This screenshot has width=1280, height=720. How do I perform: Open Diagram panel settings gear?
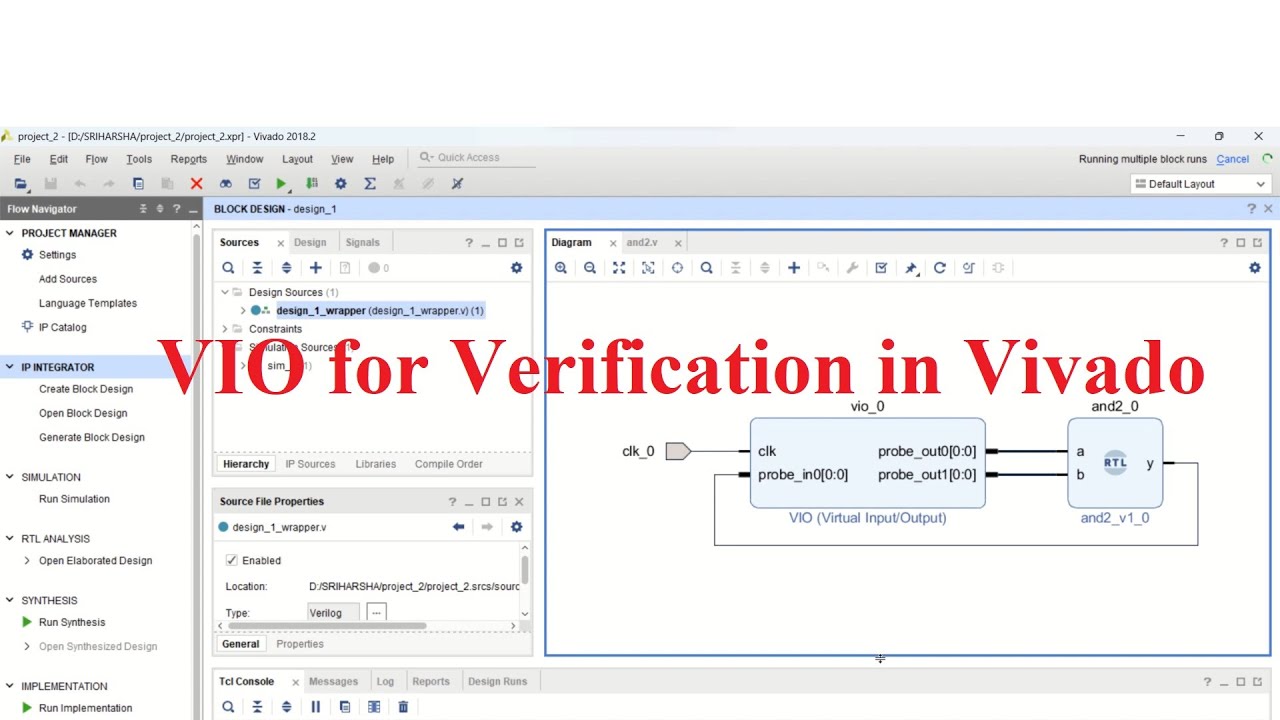pos(1255,268)
